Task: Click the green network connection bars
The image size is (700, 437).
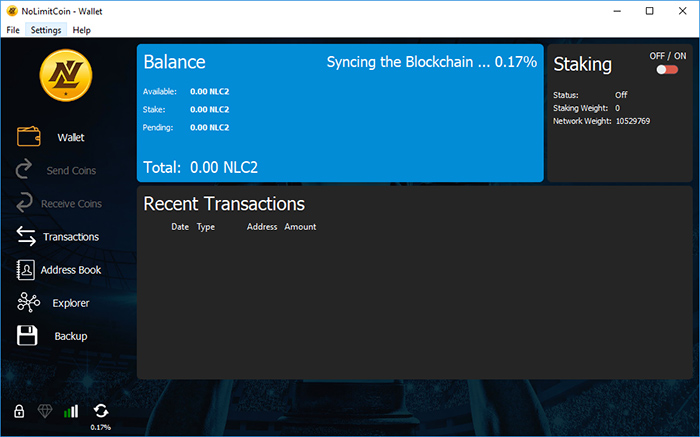Action: [71, 411]
